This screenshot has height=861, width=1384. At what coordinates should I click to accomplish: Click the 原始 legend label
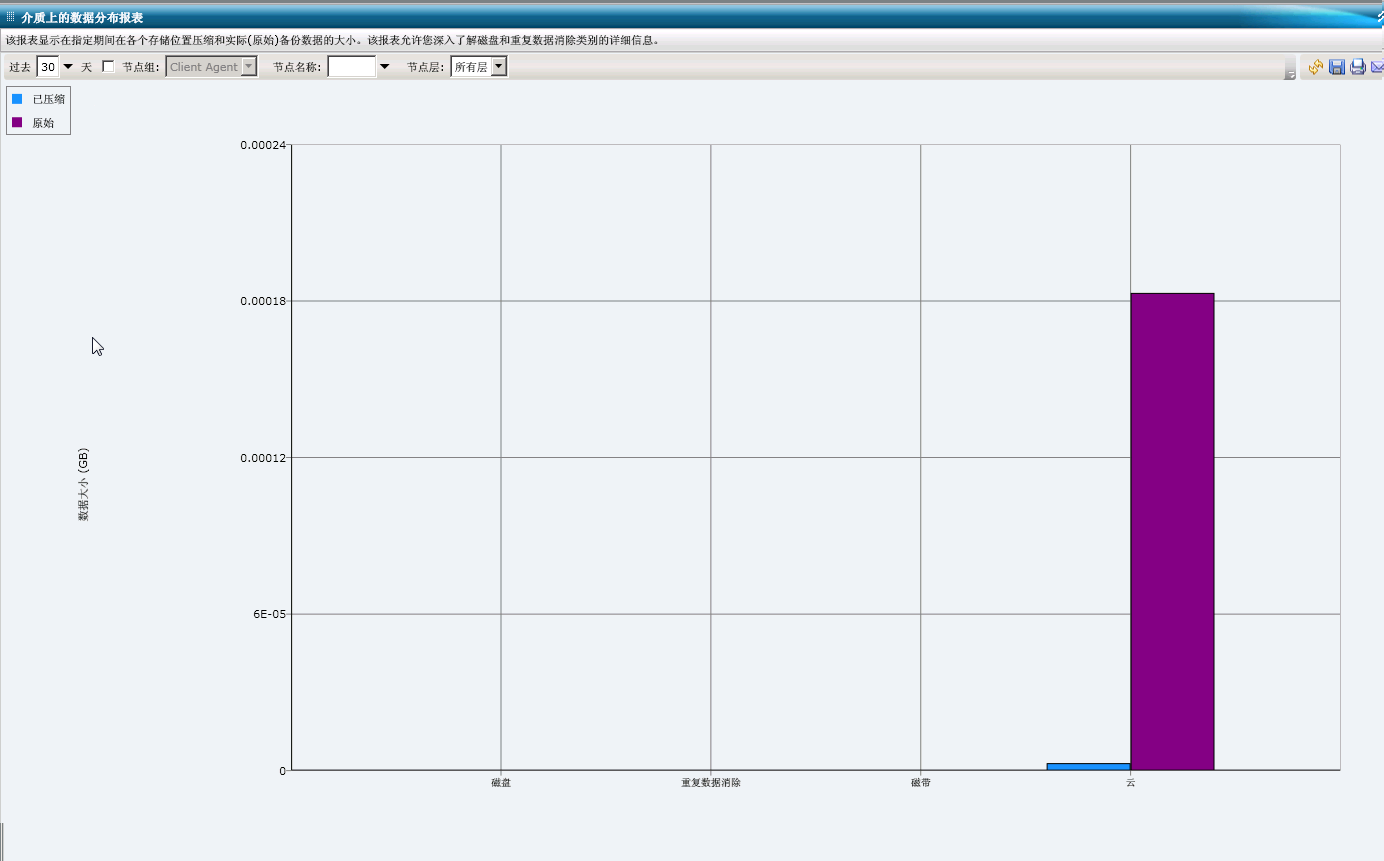44,123
